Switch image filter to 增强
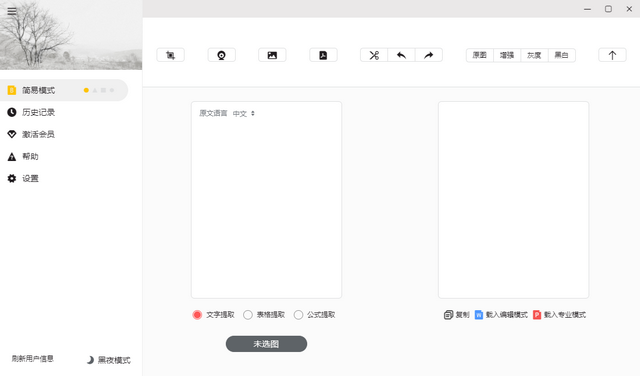 (x=507, y=55)
